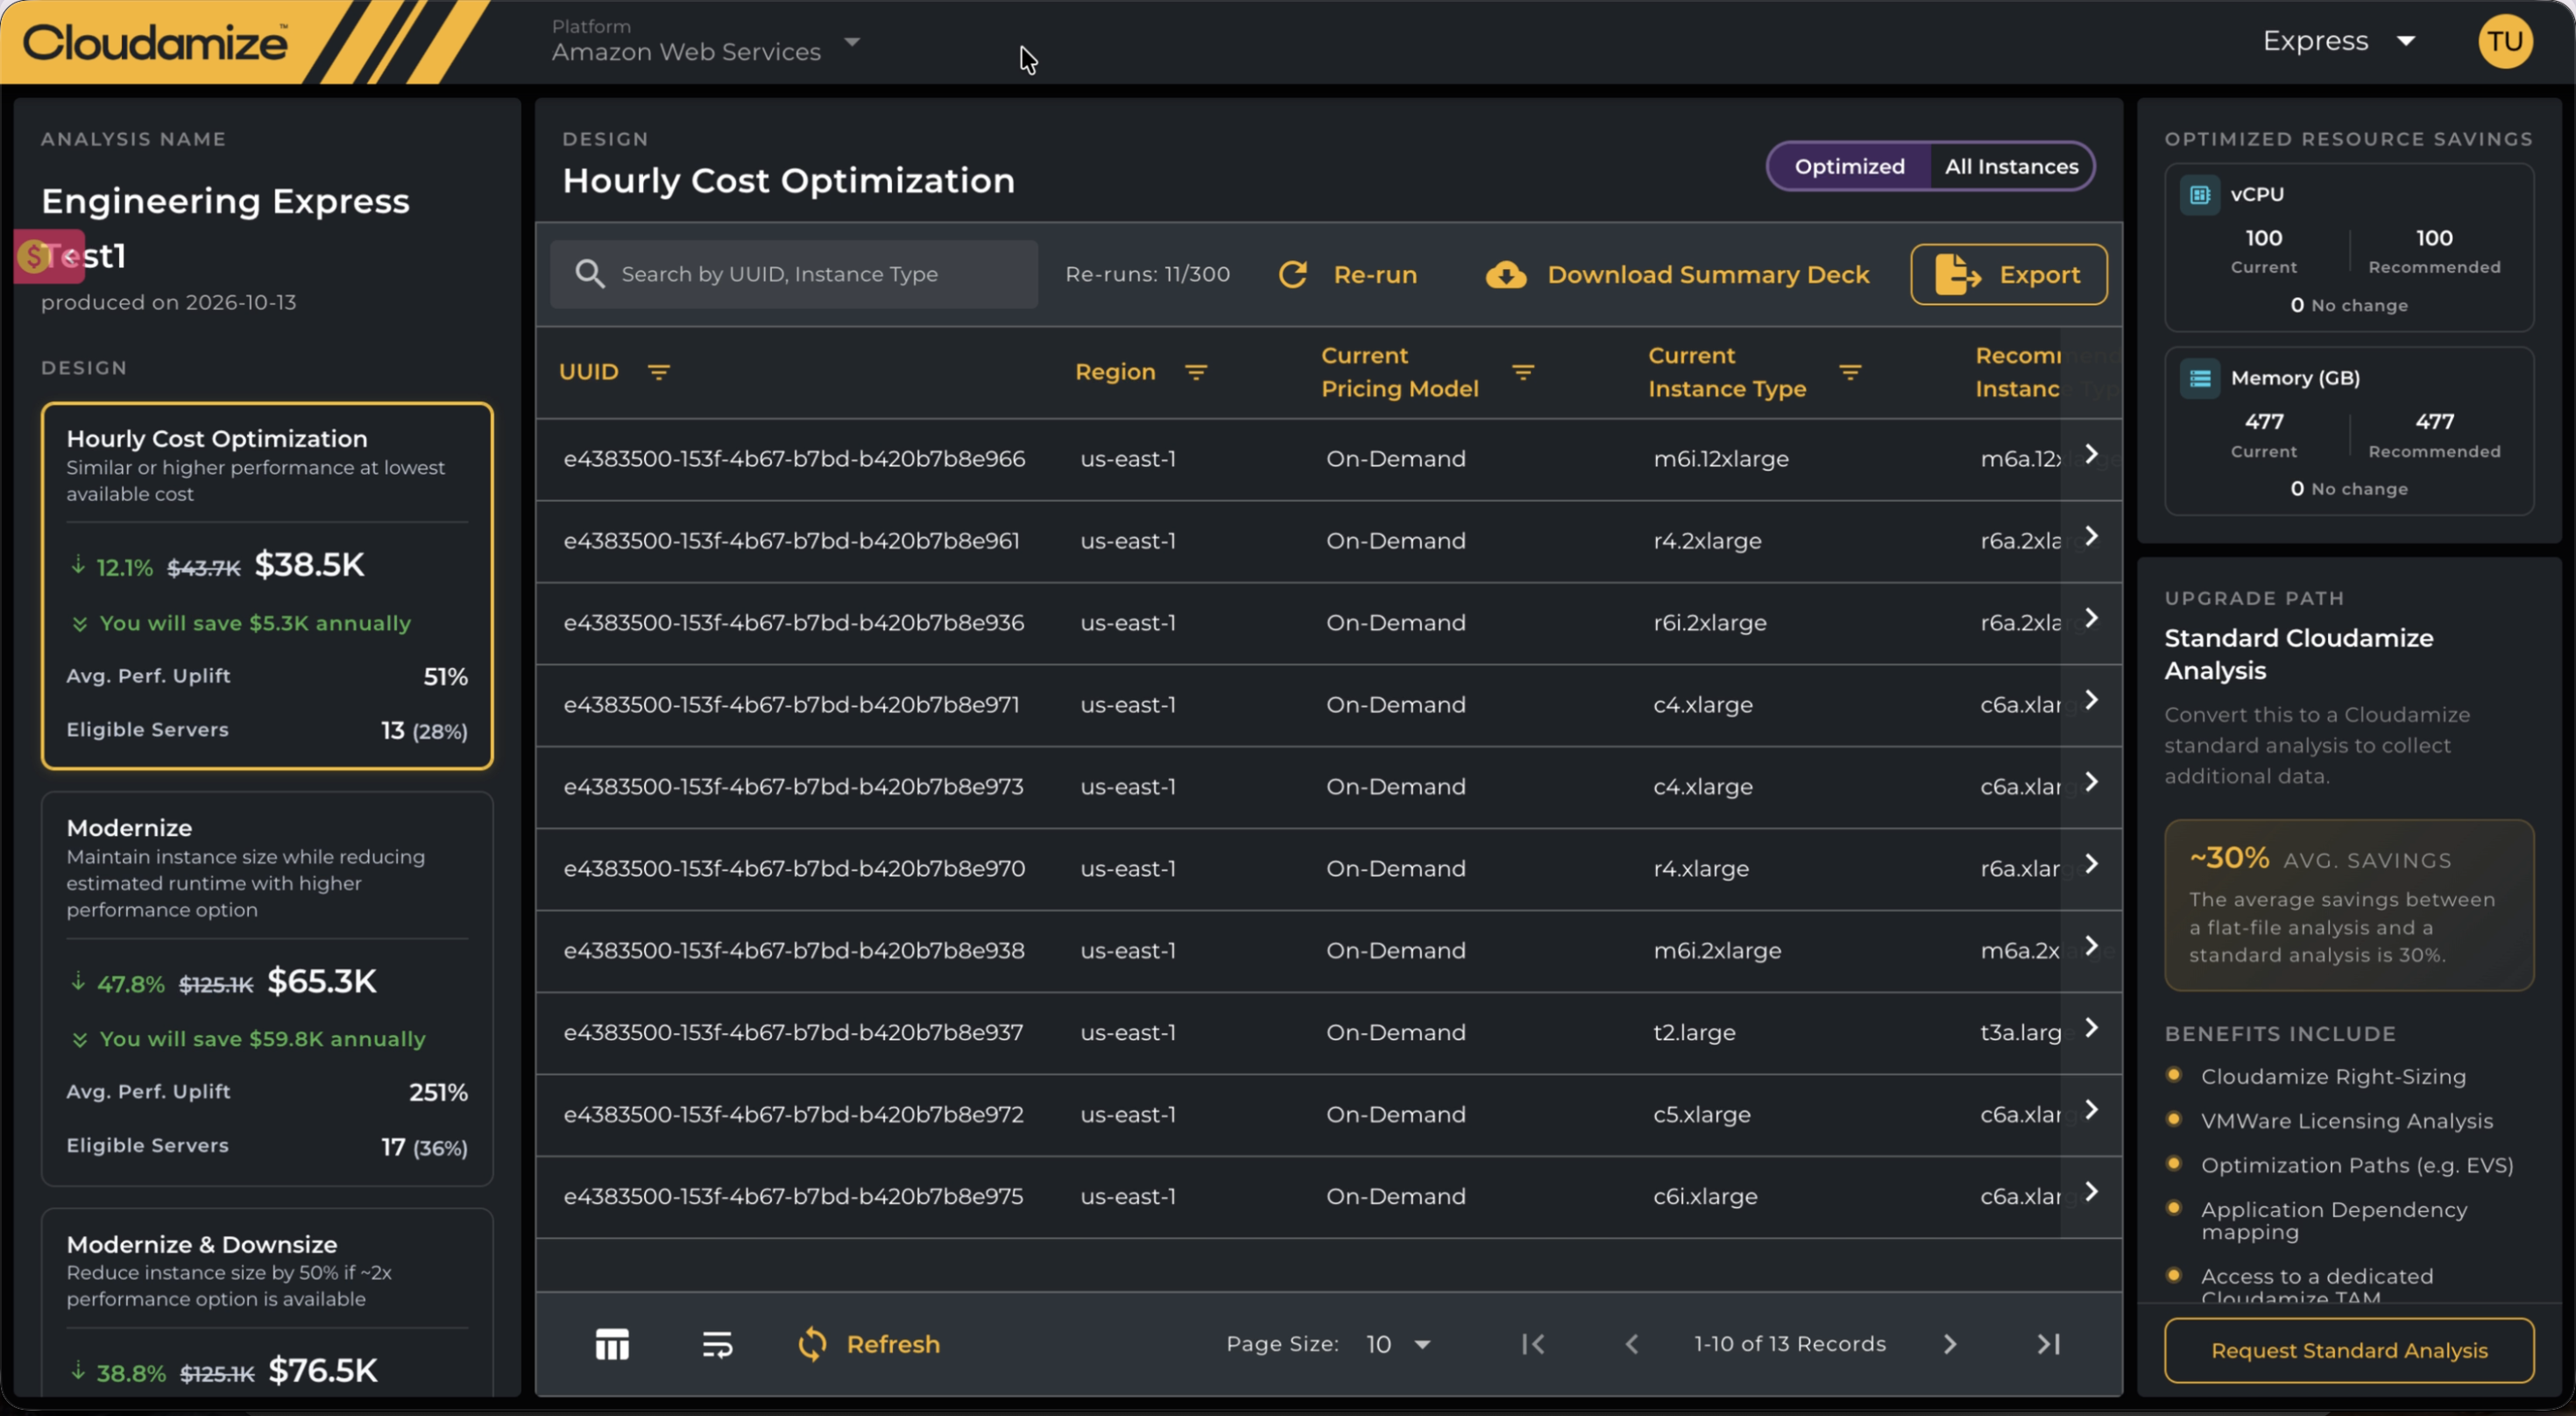Click the Re-run circular arrow icon
This screenshot has width=2576, height=1416.
1293,274
